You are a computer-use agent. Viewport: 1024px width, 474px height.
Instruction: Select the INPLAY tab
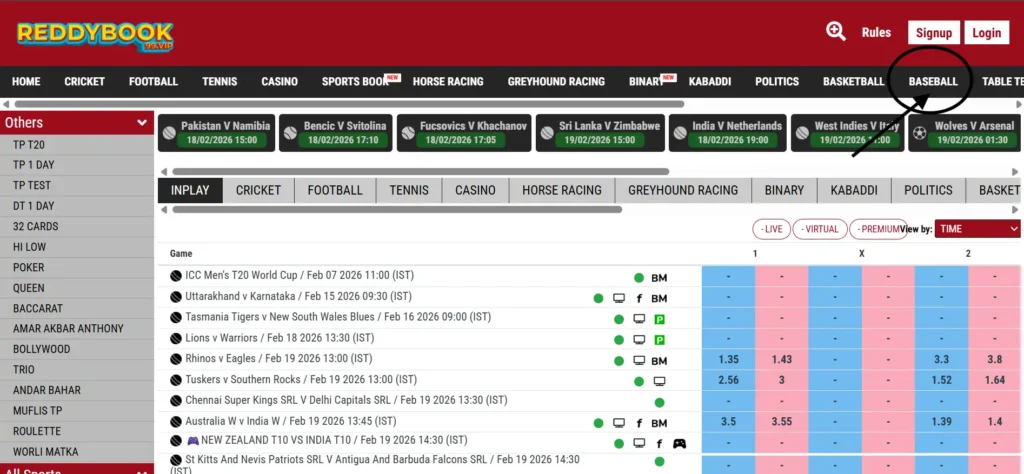click(190, 190)
